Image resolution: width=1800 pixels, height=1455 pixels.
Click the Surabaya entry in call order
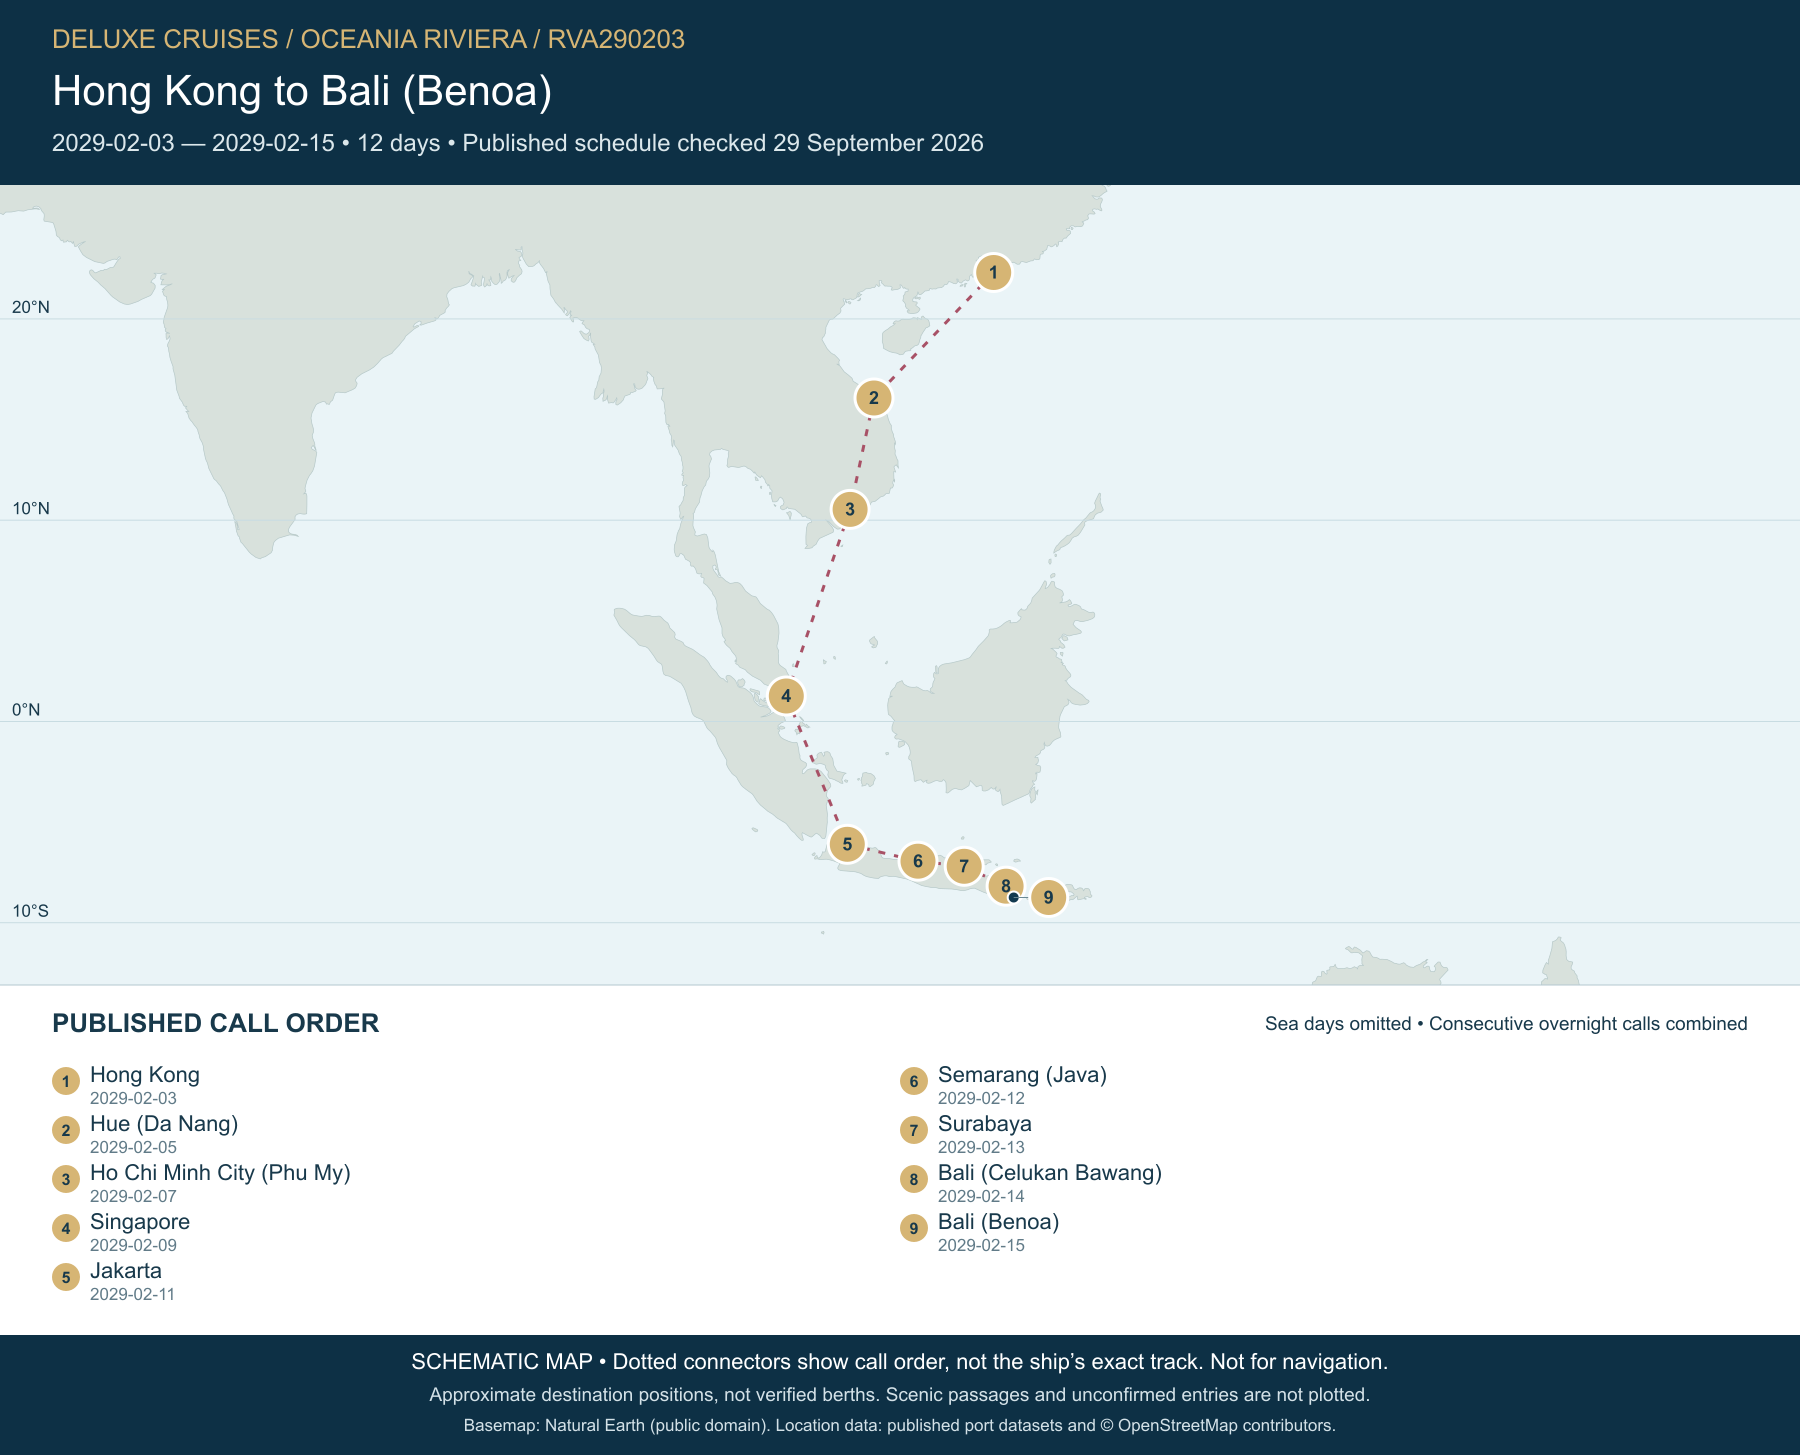pos(985,1124)
